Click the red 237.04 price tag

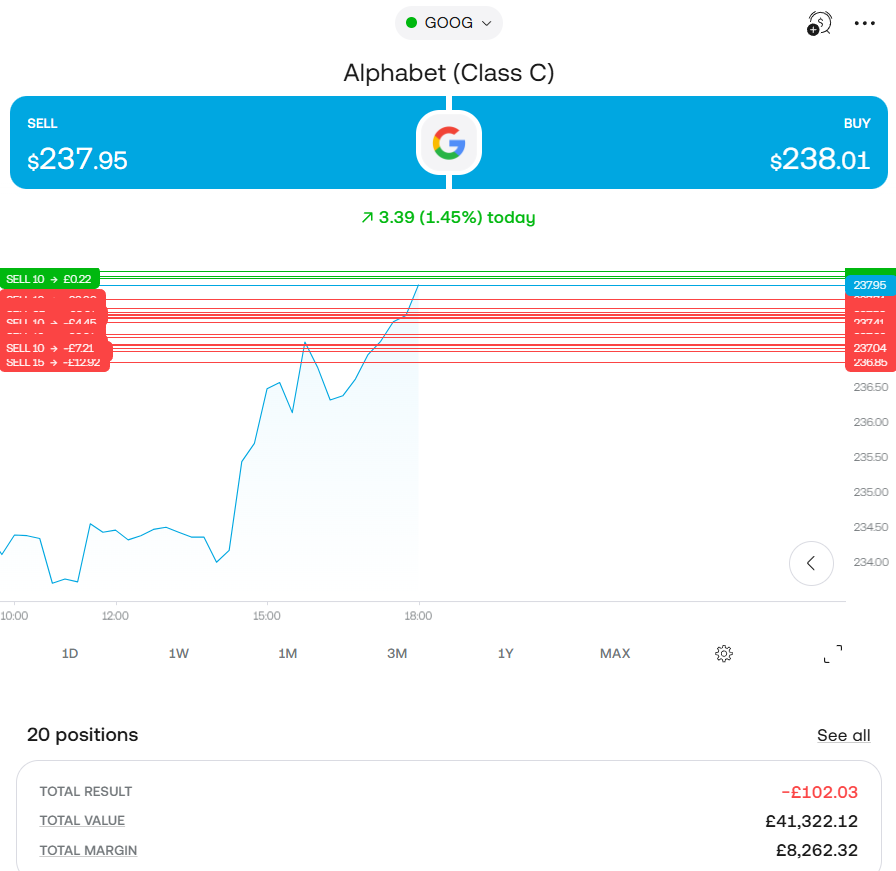tap(870, 348)
